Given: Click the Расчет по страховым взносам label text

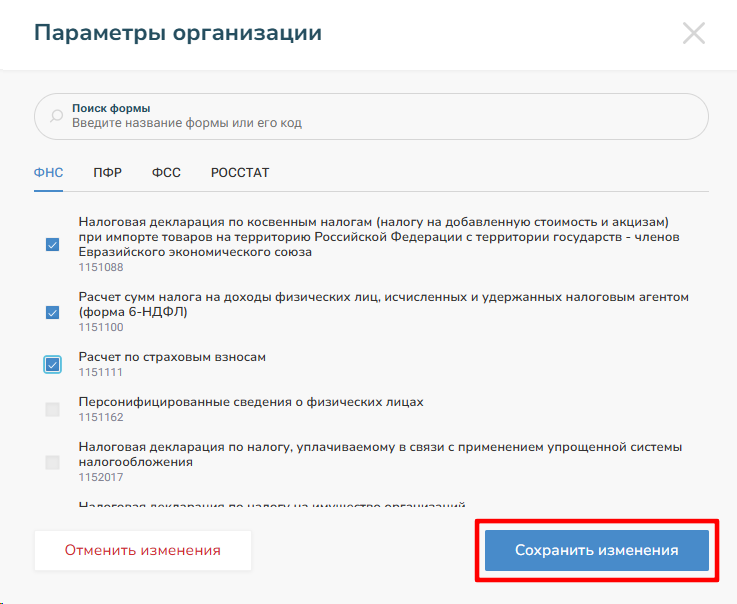Looking at the screenshot, I should coord(172,357).
